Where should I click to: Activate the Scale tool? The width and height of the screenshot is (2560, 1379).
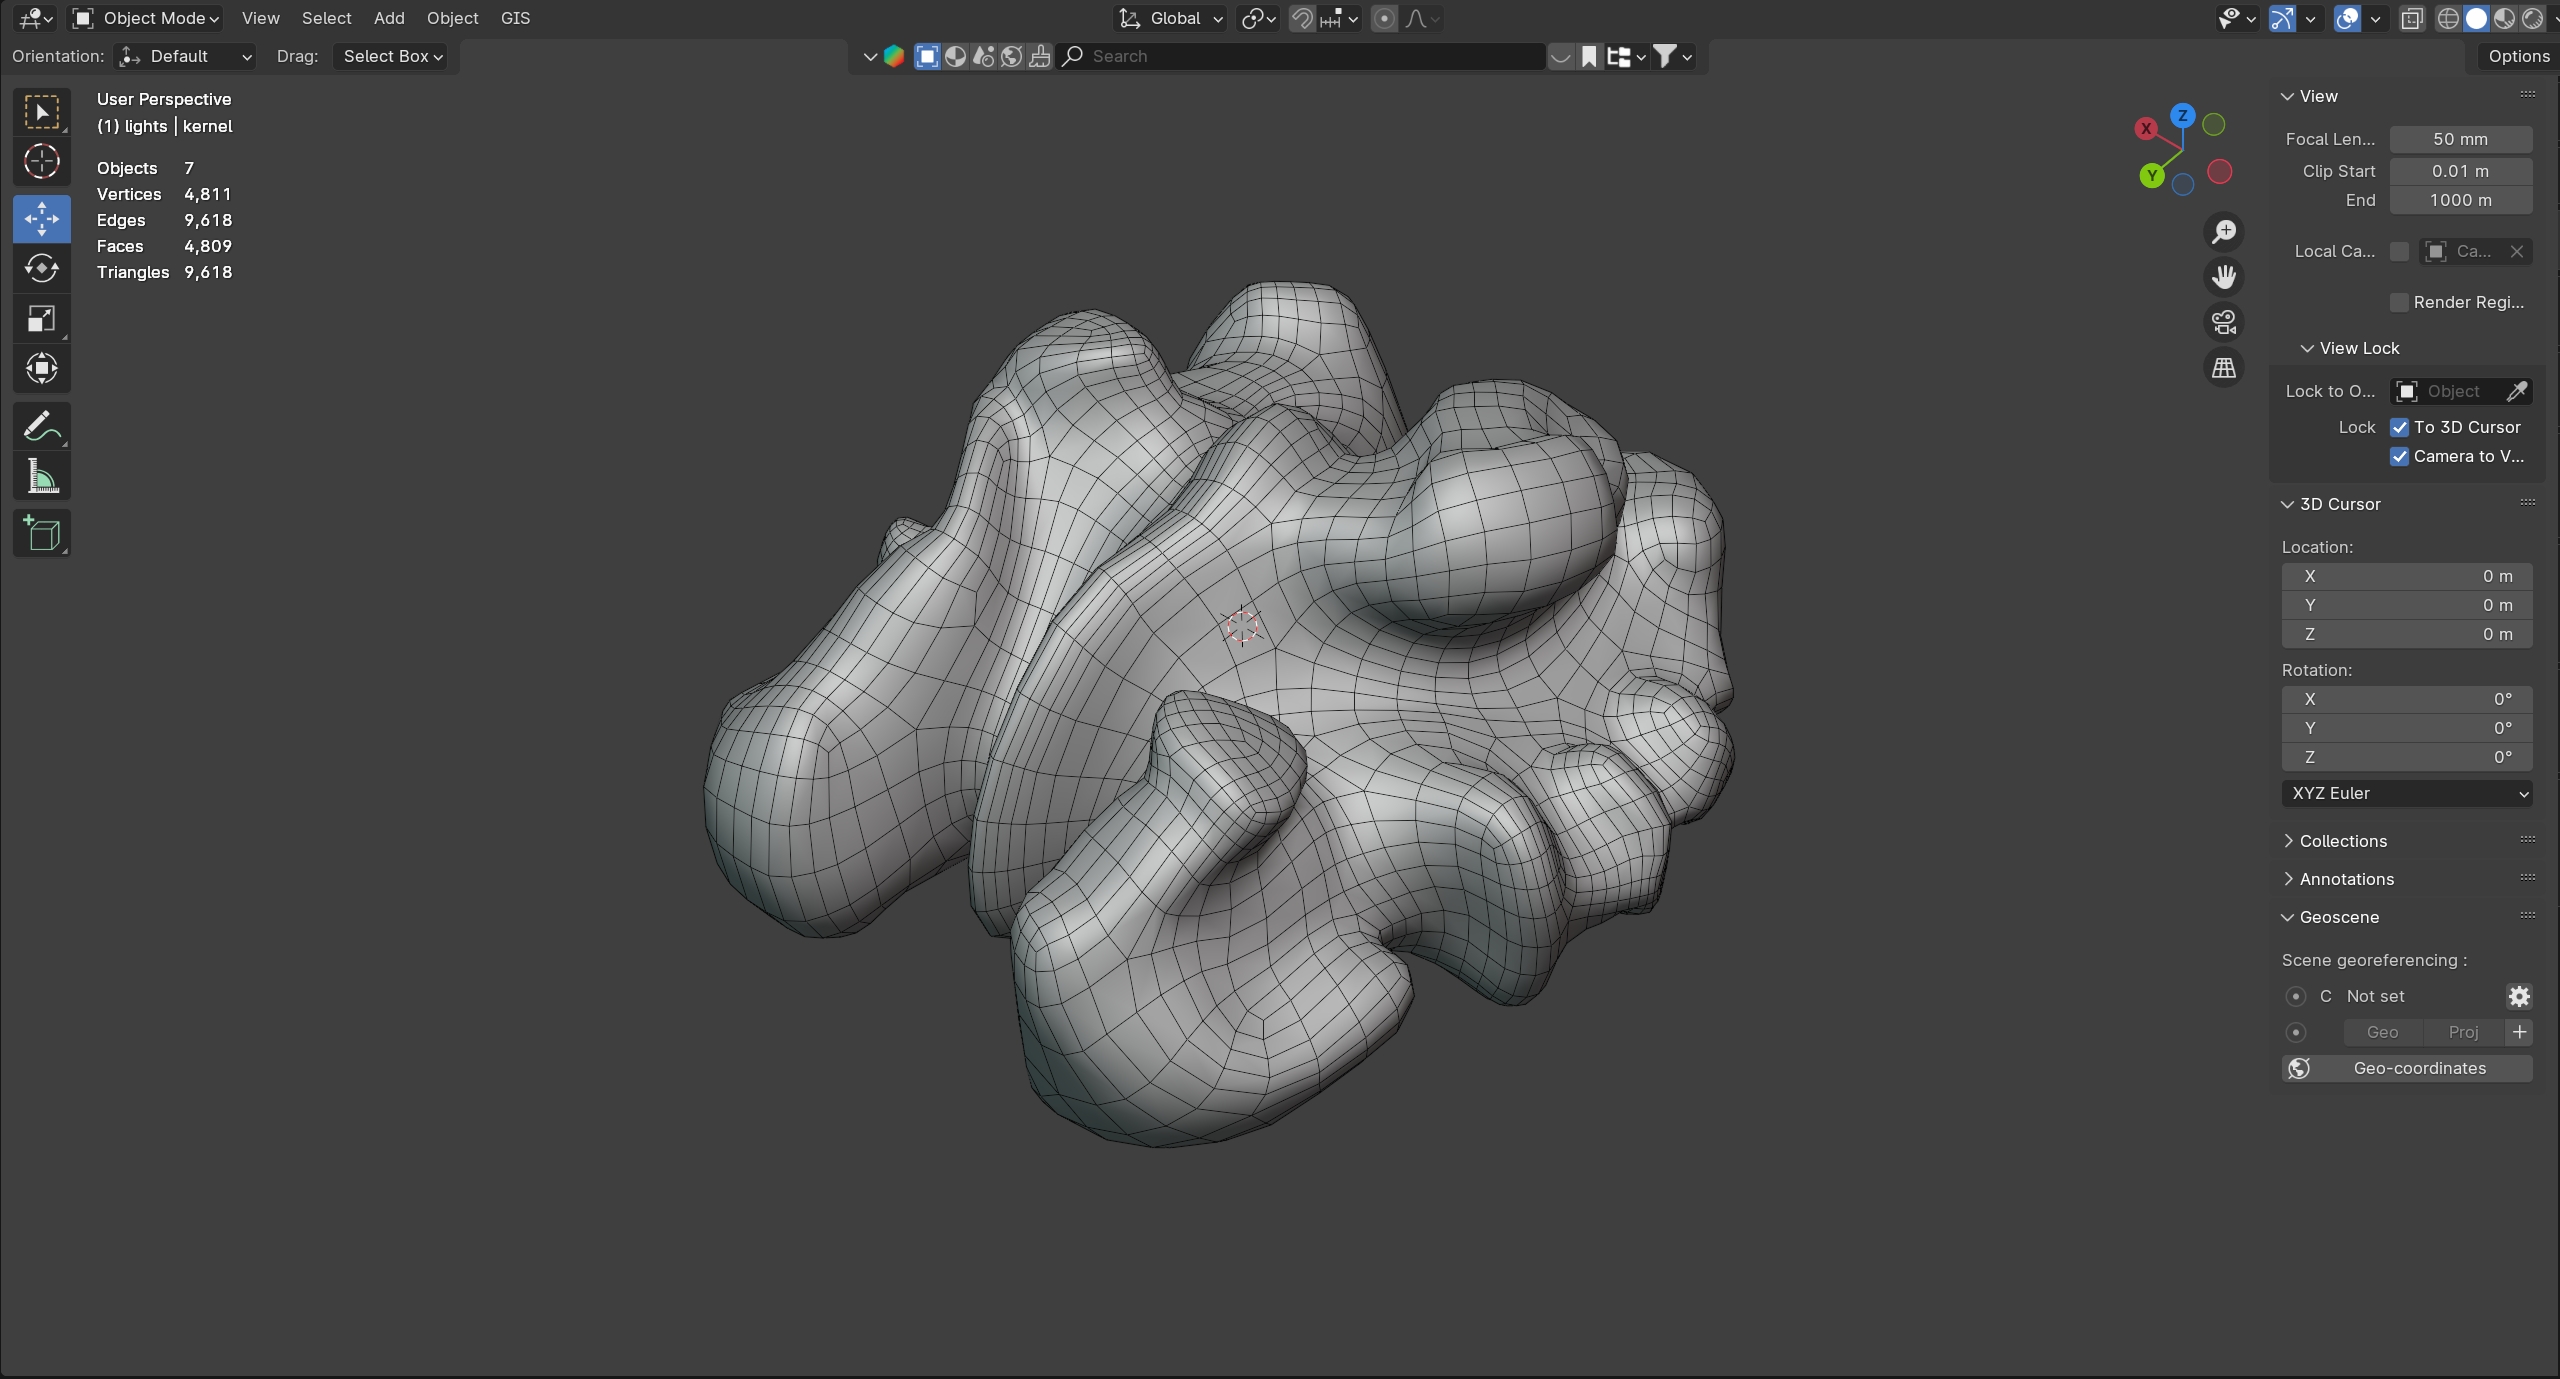(x=41, y=319)
